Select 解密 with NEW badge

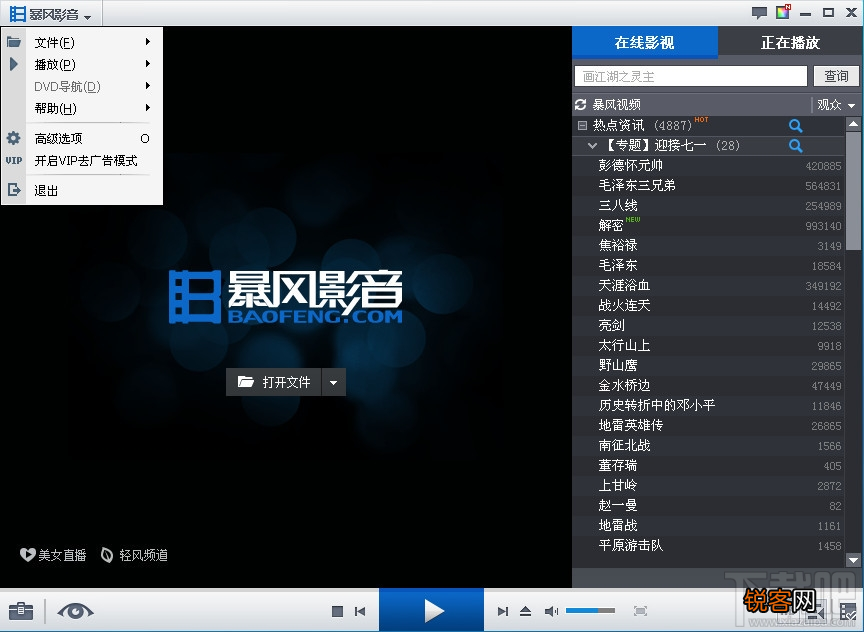point(709,225)
